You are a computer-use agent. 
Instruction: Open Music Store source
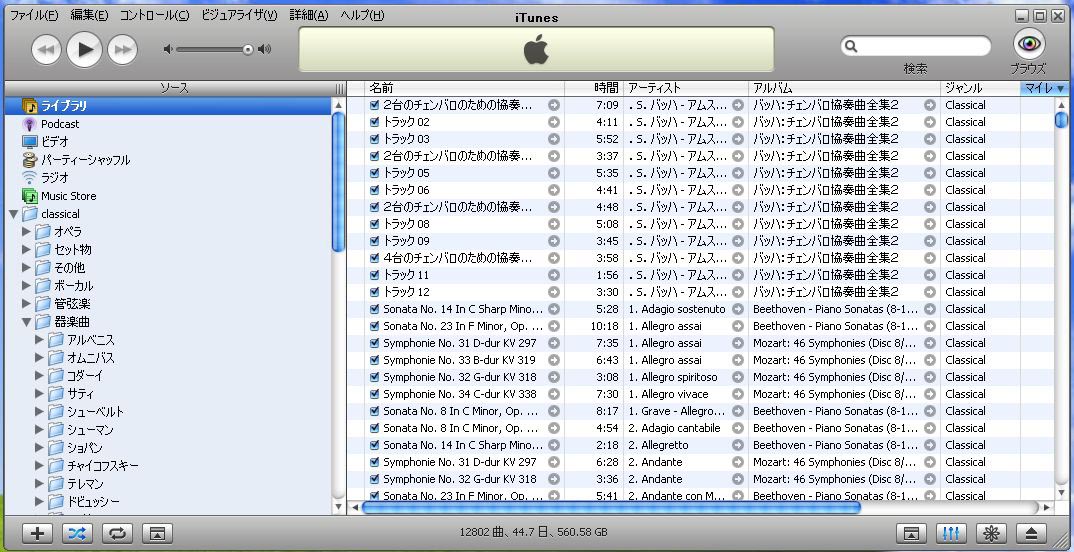(68, 196)
